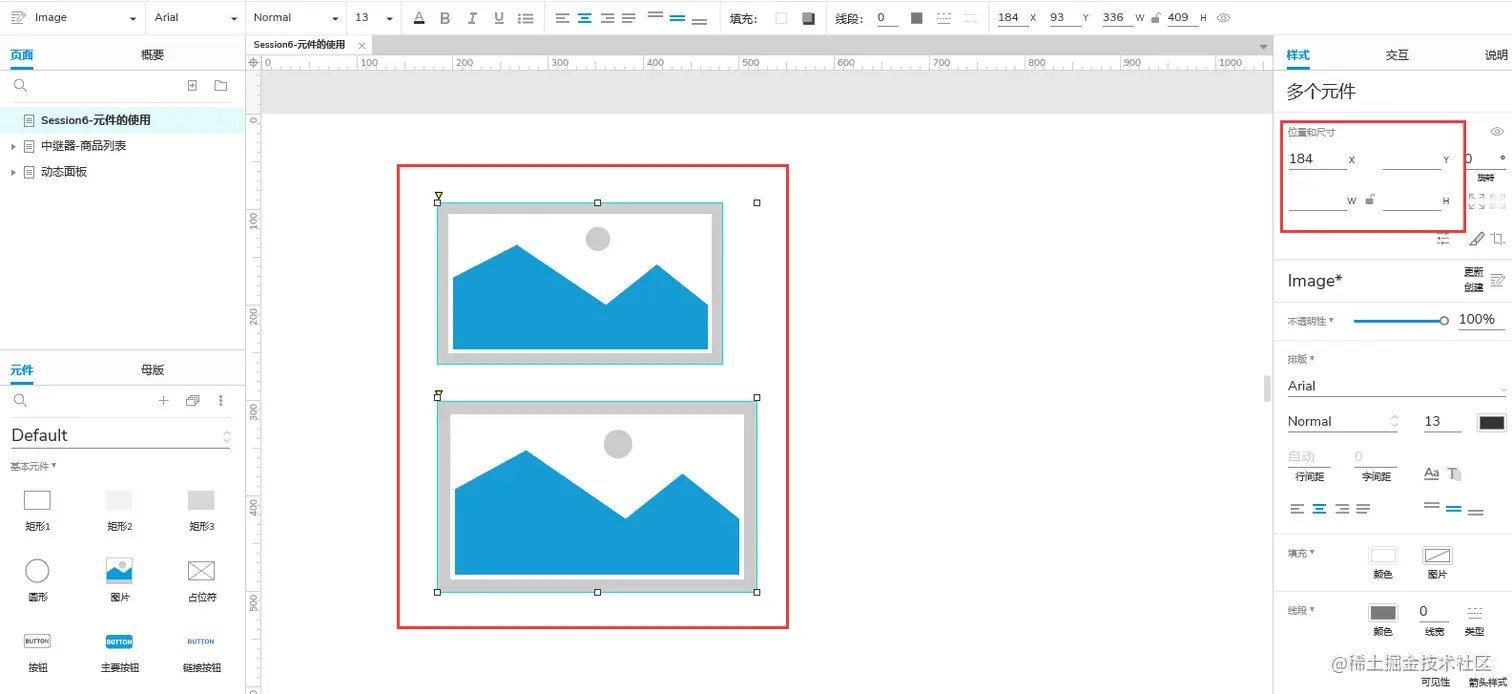1512x694 pixels.
Task: Switch to the 母版 tab
Action: point(152,370)
